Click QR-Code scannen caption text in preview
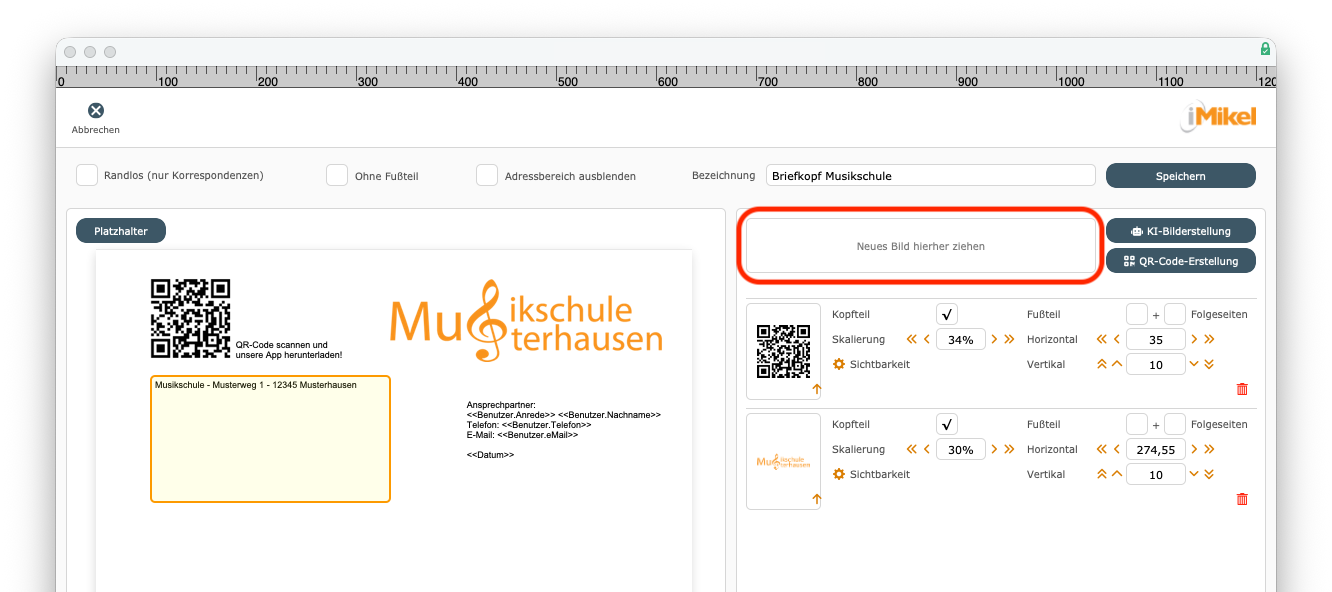Screen dimensions: 1332x592 click(289, 350)
